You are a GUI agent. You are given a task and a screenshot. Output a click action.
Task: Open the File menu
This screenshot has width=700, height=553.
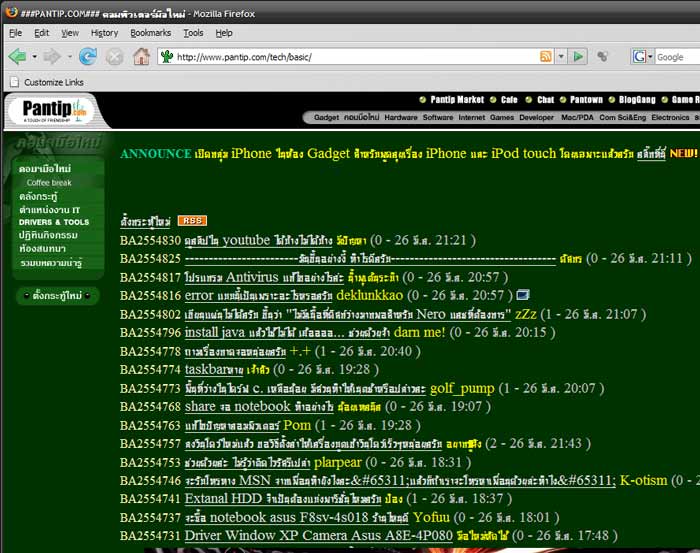(x=16, y=33)
